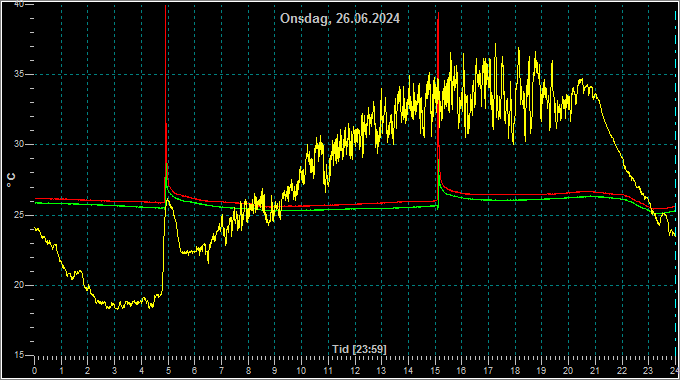Select the 20 label on temperature axis

pyautogui.click(x=19, y=285)
